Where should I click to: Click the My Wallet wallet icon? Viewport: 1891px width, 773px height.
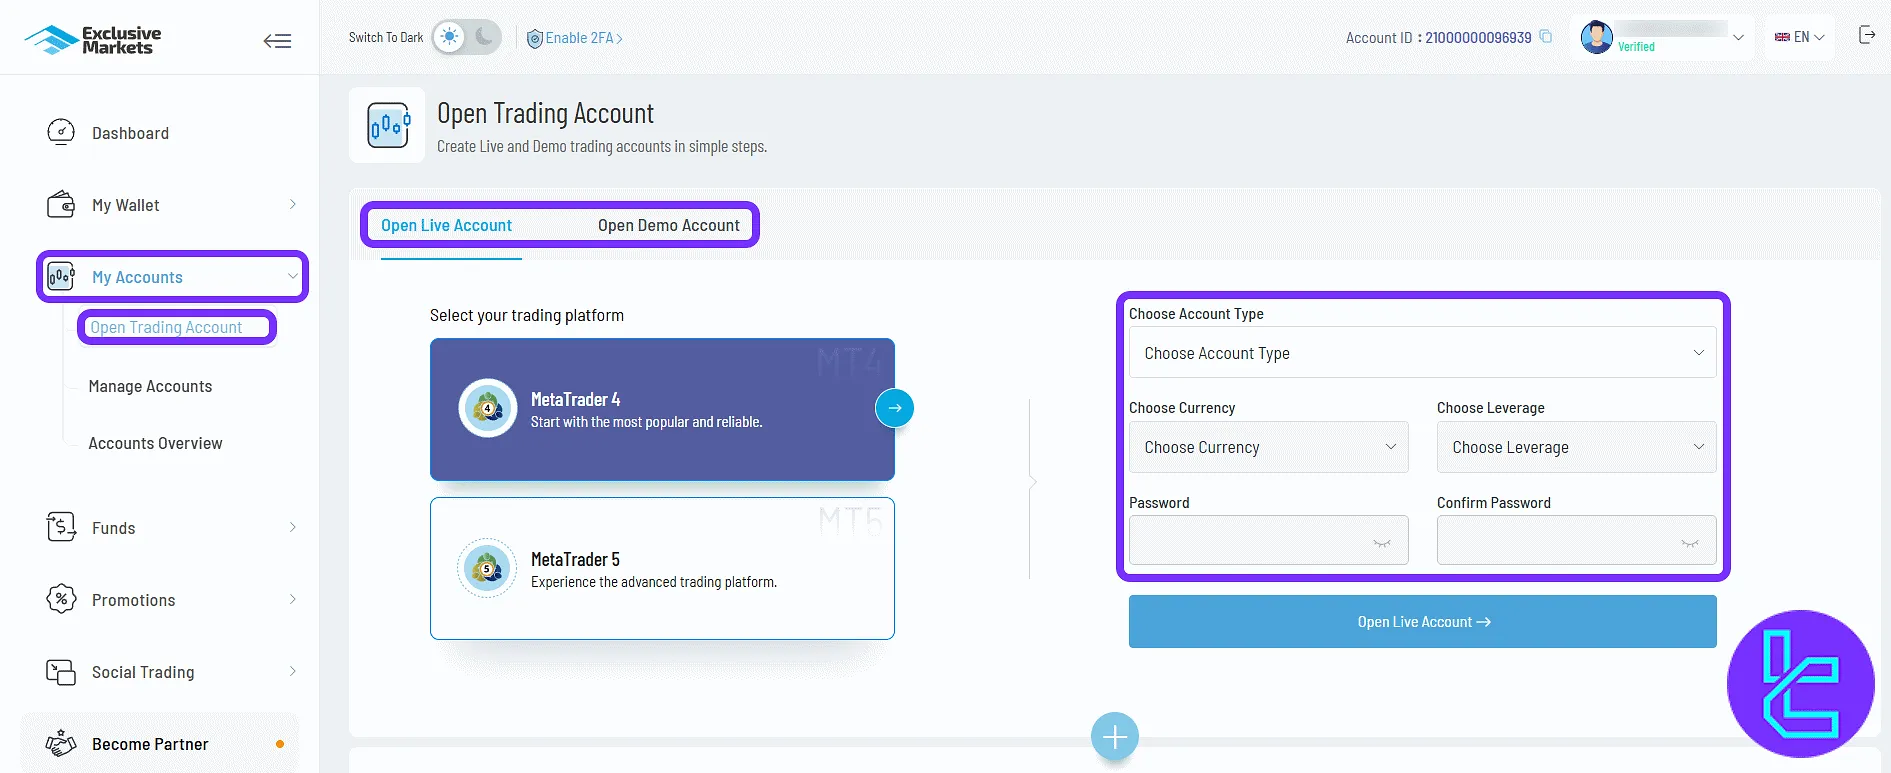click(x=61, y=205)
